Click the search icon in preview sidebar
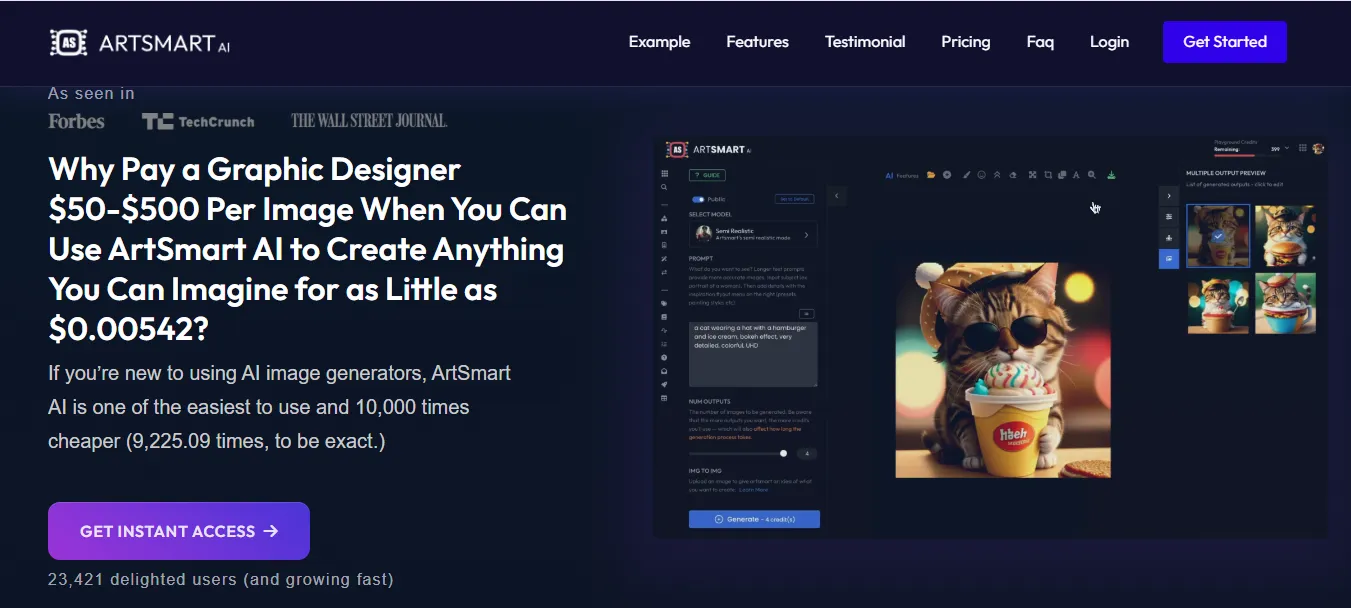Viewport: 1351px width, 608px height. 664,187
